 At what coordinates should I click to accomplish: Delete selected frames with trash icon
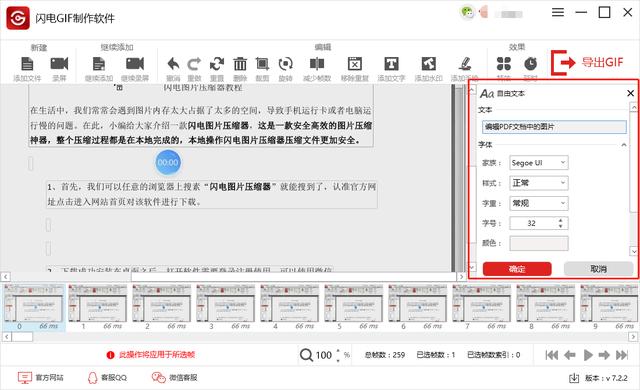click(x=240, y=64)
